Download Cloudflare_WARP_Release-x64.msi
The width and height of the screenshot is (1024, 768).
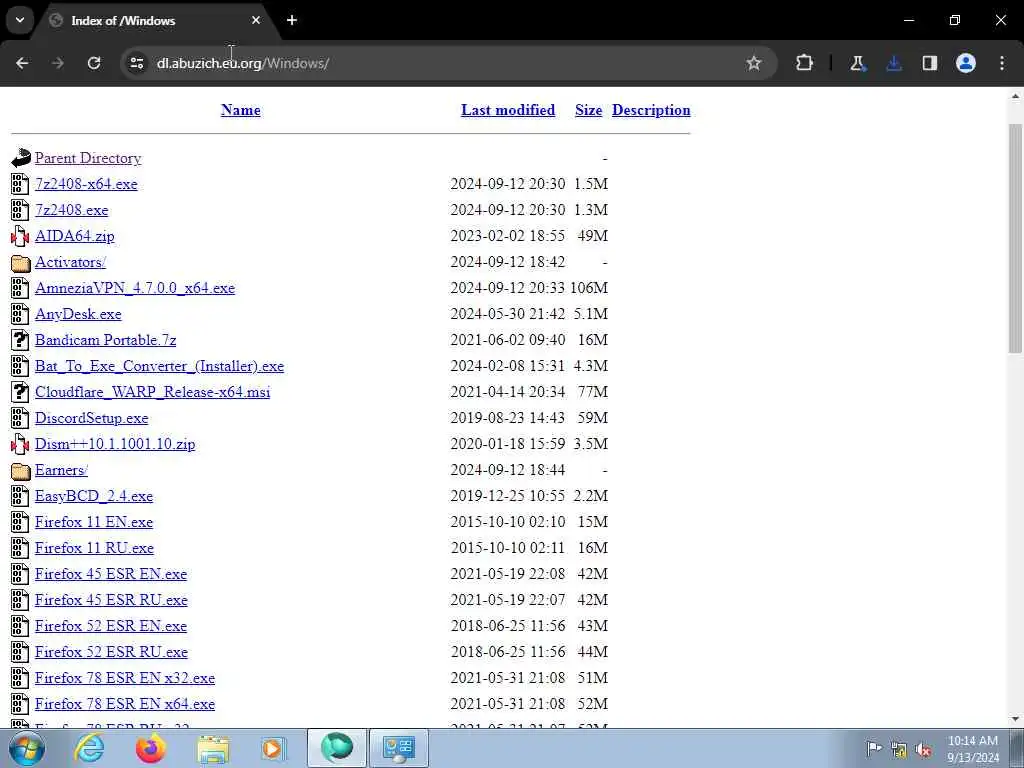click(x=153, y=392)
